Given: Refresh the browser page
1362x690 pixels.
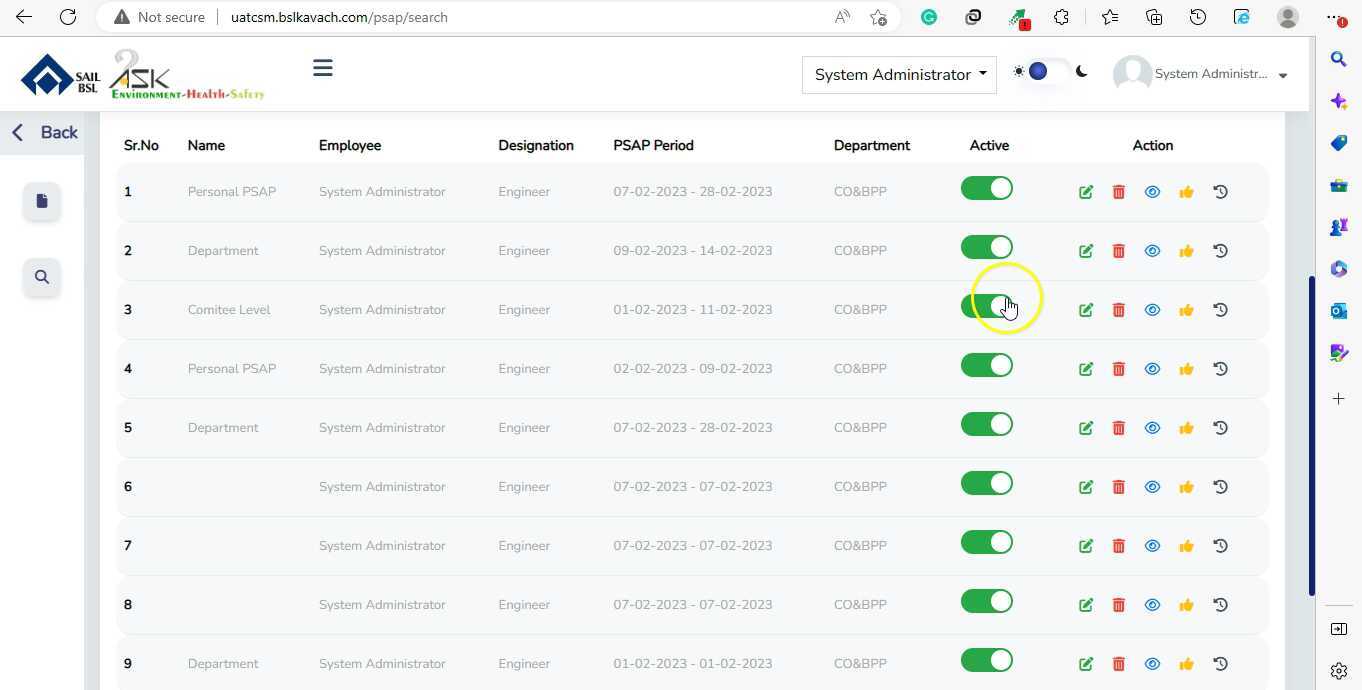Looking at the screenshot, I should point(68,17).
